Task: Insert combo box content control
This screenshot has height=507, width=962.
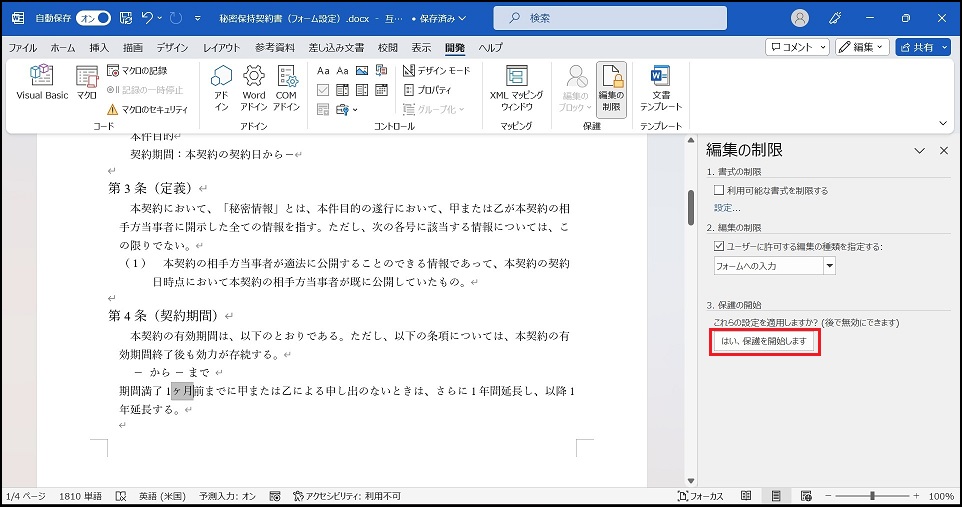Action: pos(342,90)
